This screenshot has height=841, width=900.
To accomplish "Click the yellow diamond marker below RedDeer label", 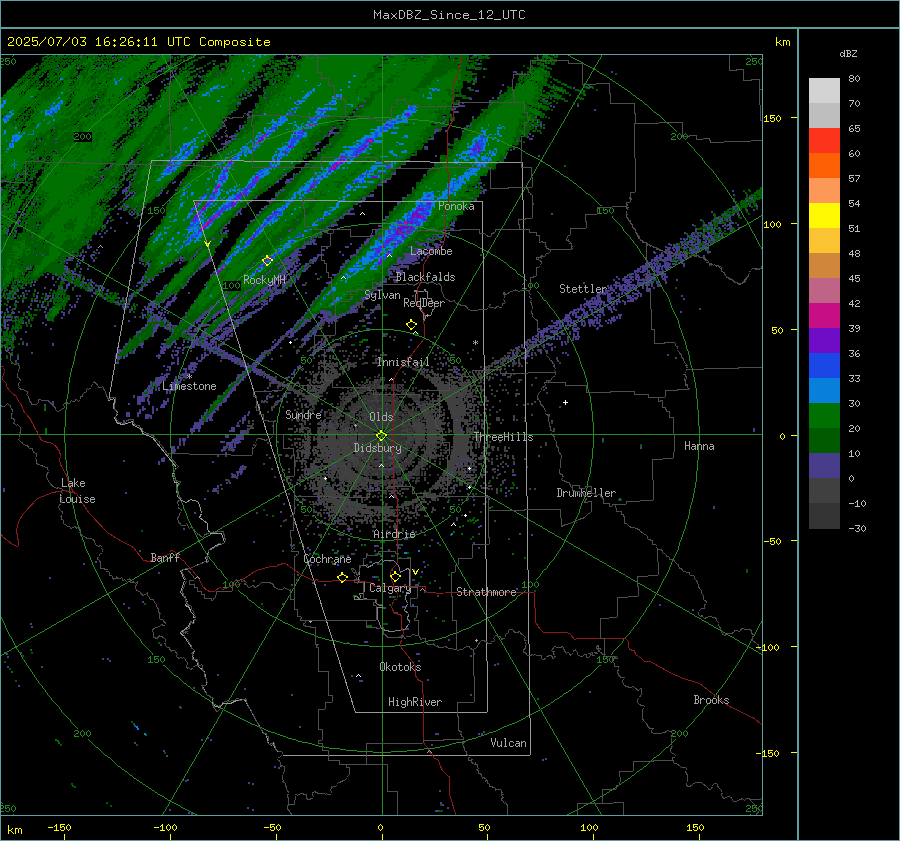I will [x=412, y=325].
